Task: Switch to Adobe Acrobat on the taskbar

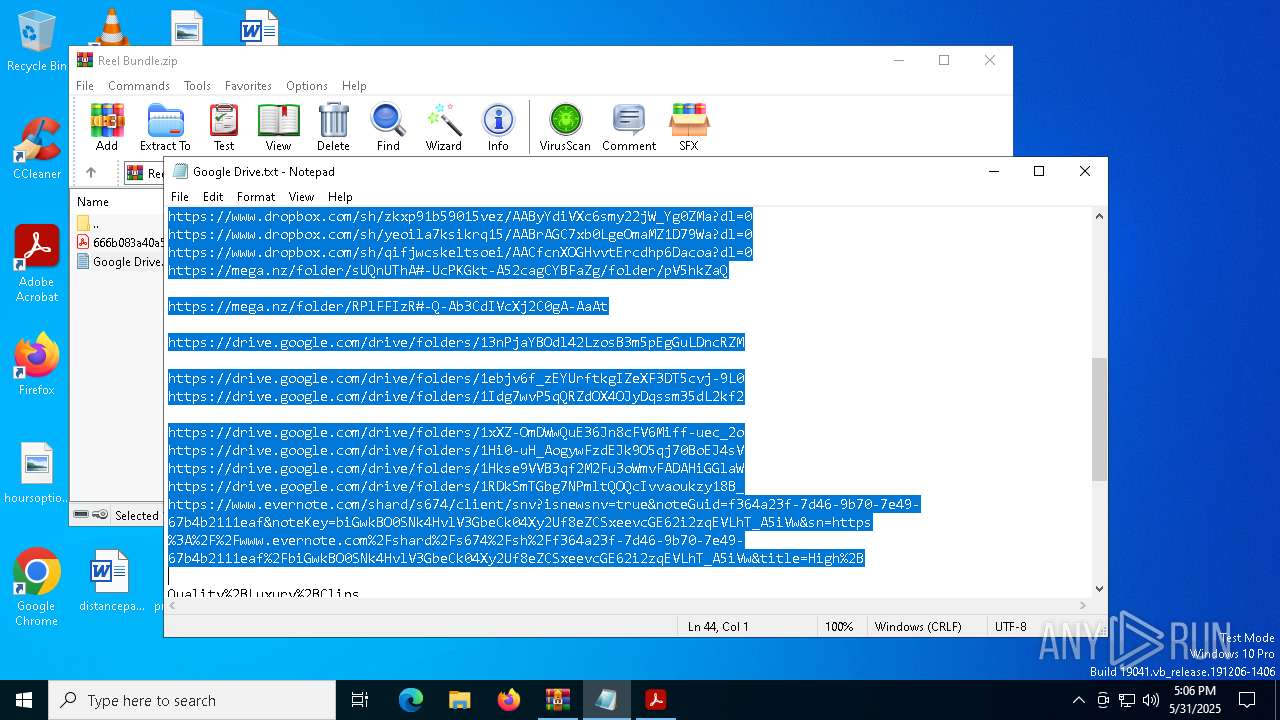Action: tap(656, 700)
